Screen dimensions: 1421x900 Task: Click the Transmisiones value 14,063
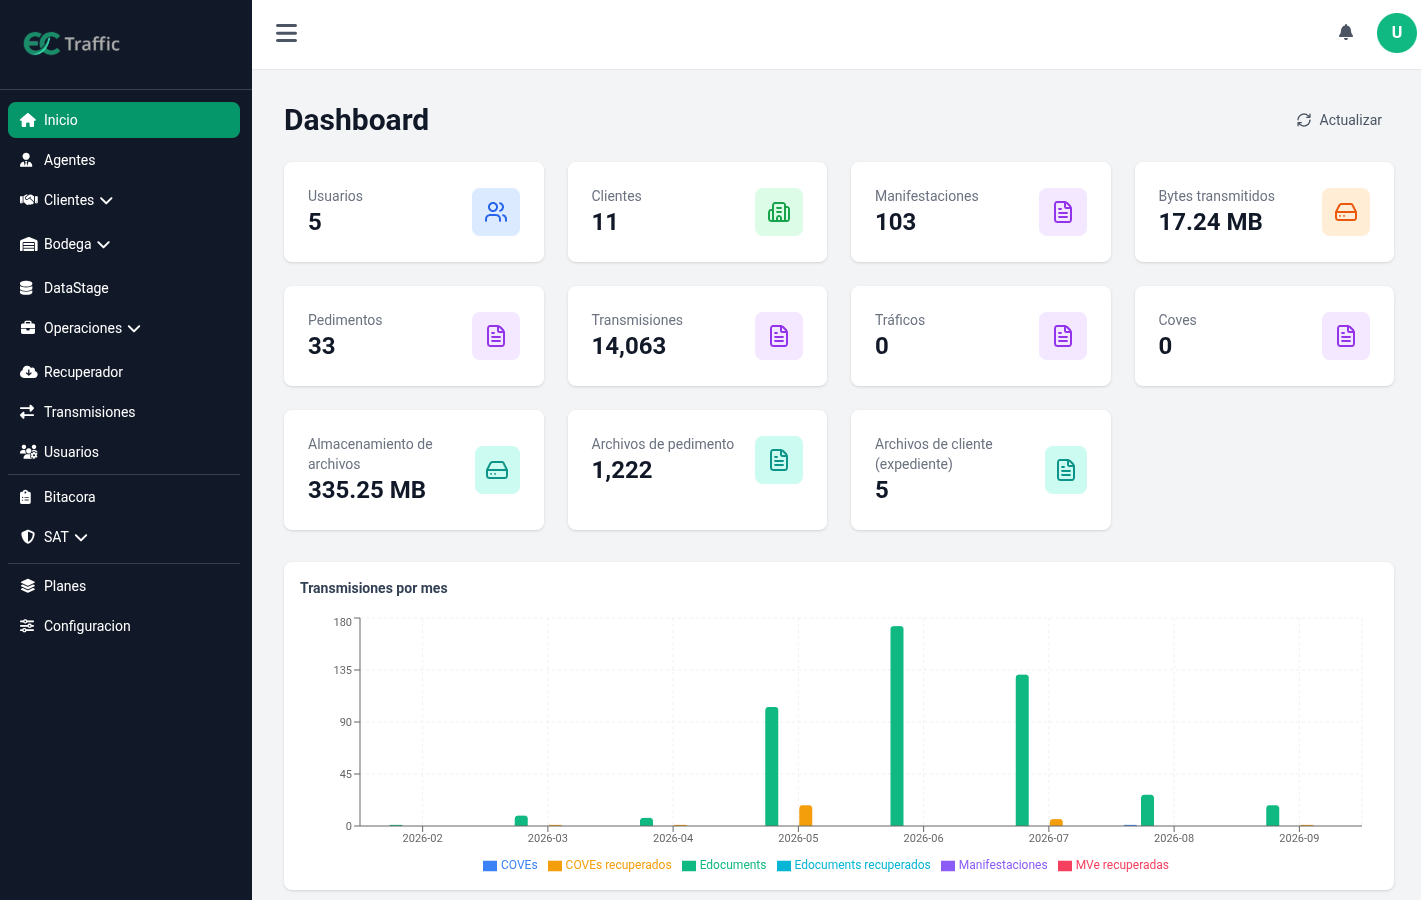629,346
